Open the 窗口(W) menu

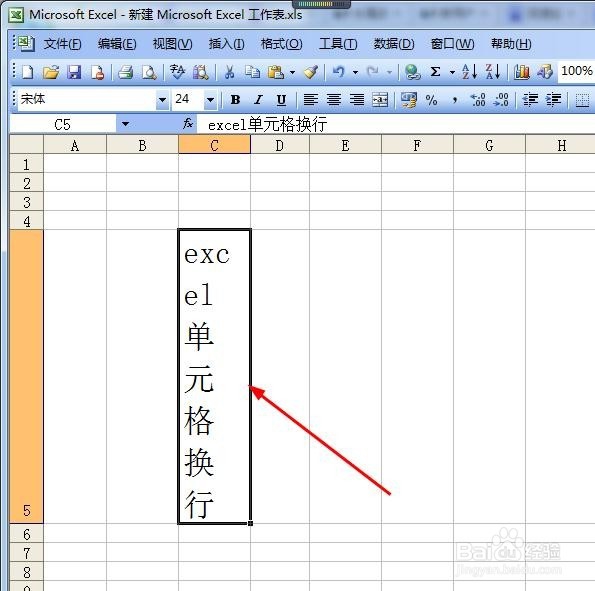(452, 44)
